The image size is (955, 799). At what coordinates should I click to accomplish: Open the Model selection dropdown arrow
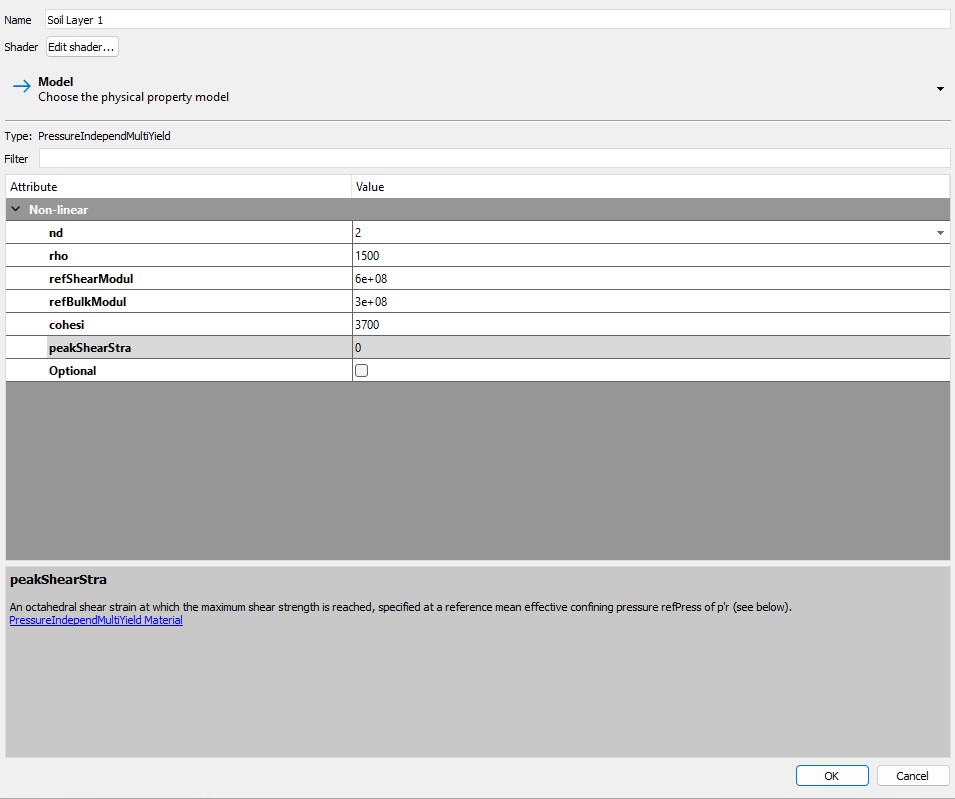pyautogui.click(x=940, y=89)
